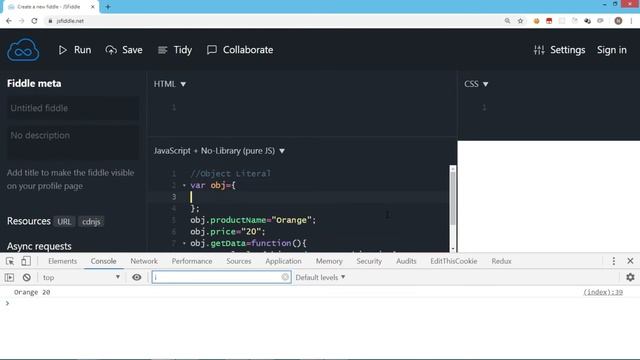Open the Collaborate option
The height and width of the screenshot is (360, 640).
click(x=240, y=50)
